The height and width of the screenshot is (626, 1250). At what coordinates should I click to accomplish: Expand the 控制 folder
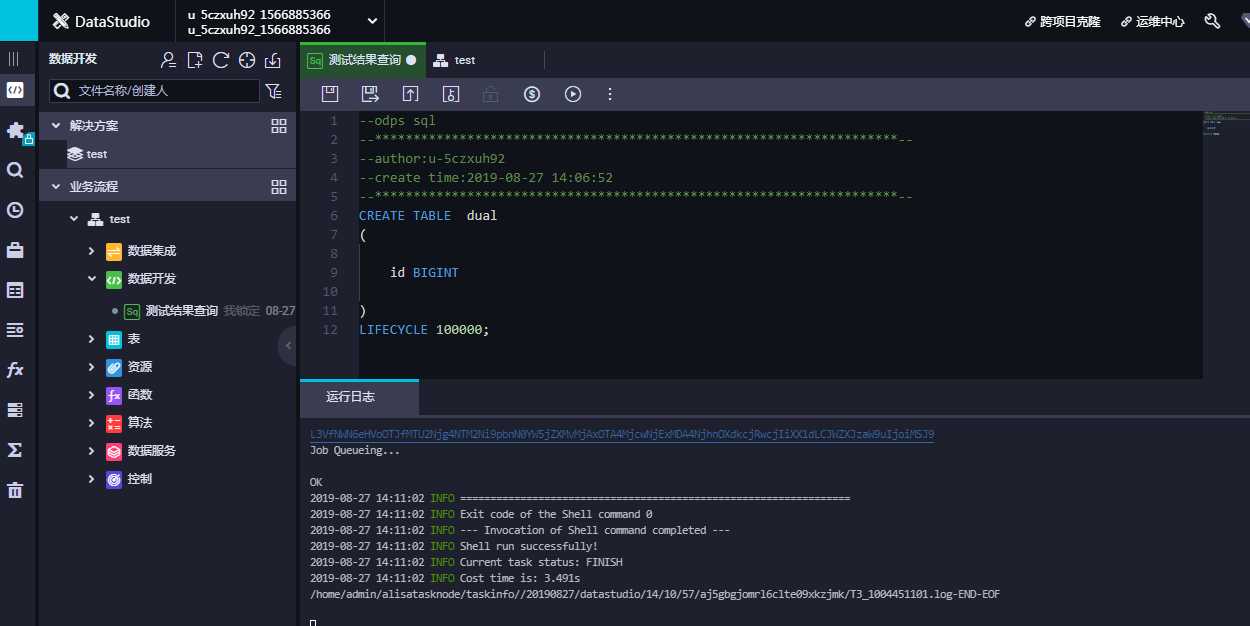pos(92,479)
